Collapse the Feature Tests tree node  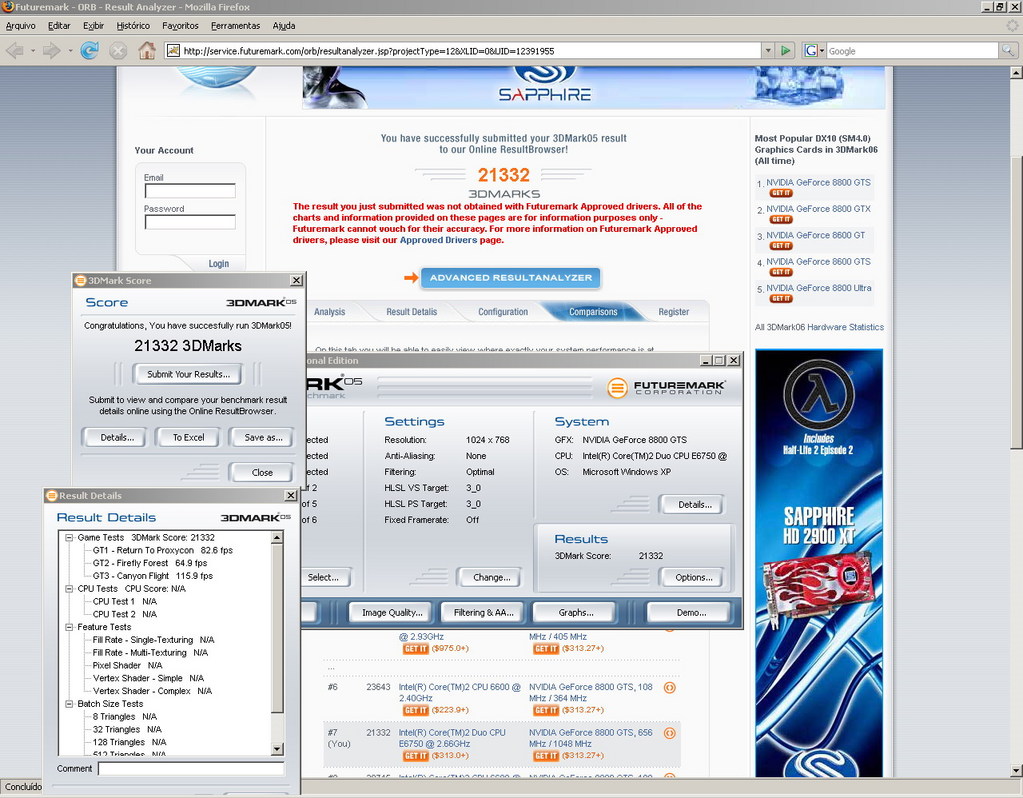(x=69, y=627)
